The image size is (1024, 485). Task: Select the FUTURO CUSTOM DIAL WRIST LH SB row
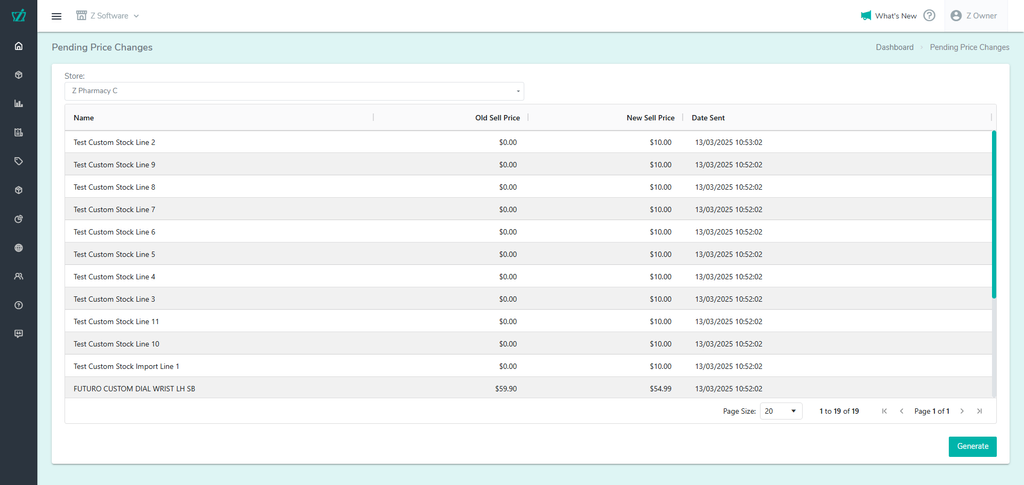point(135,388)
